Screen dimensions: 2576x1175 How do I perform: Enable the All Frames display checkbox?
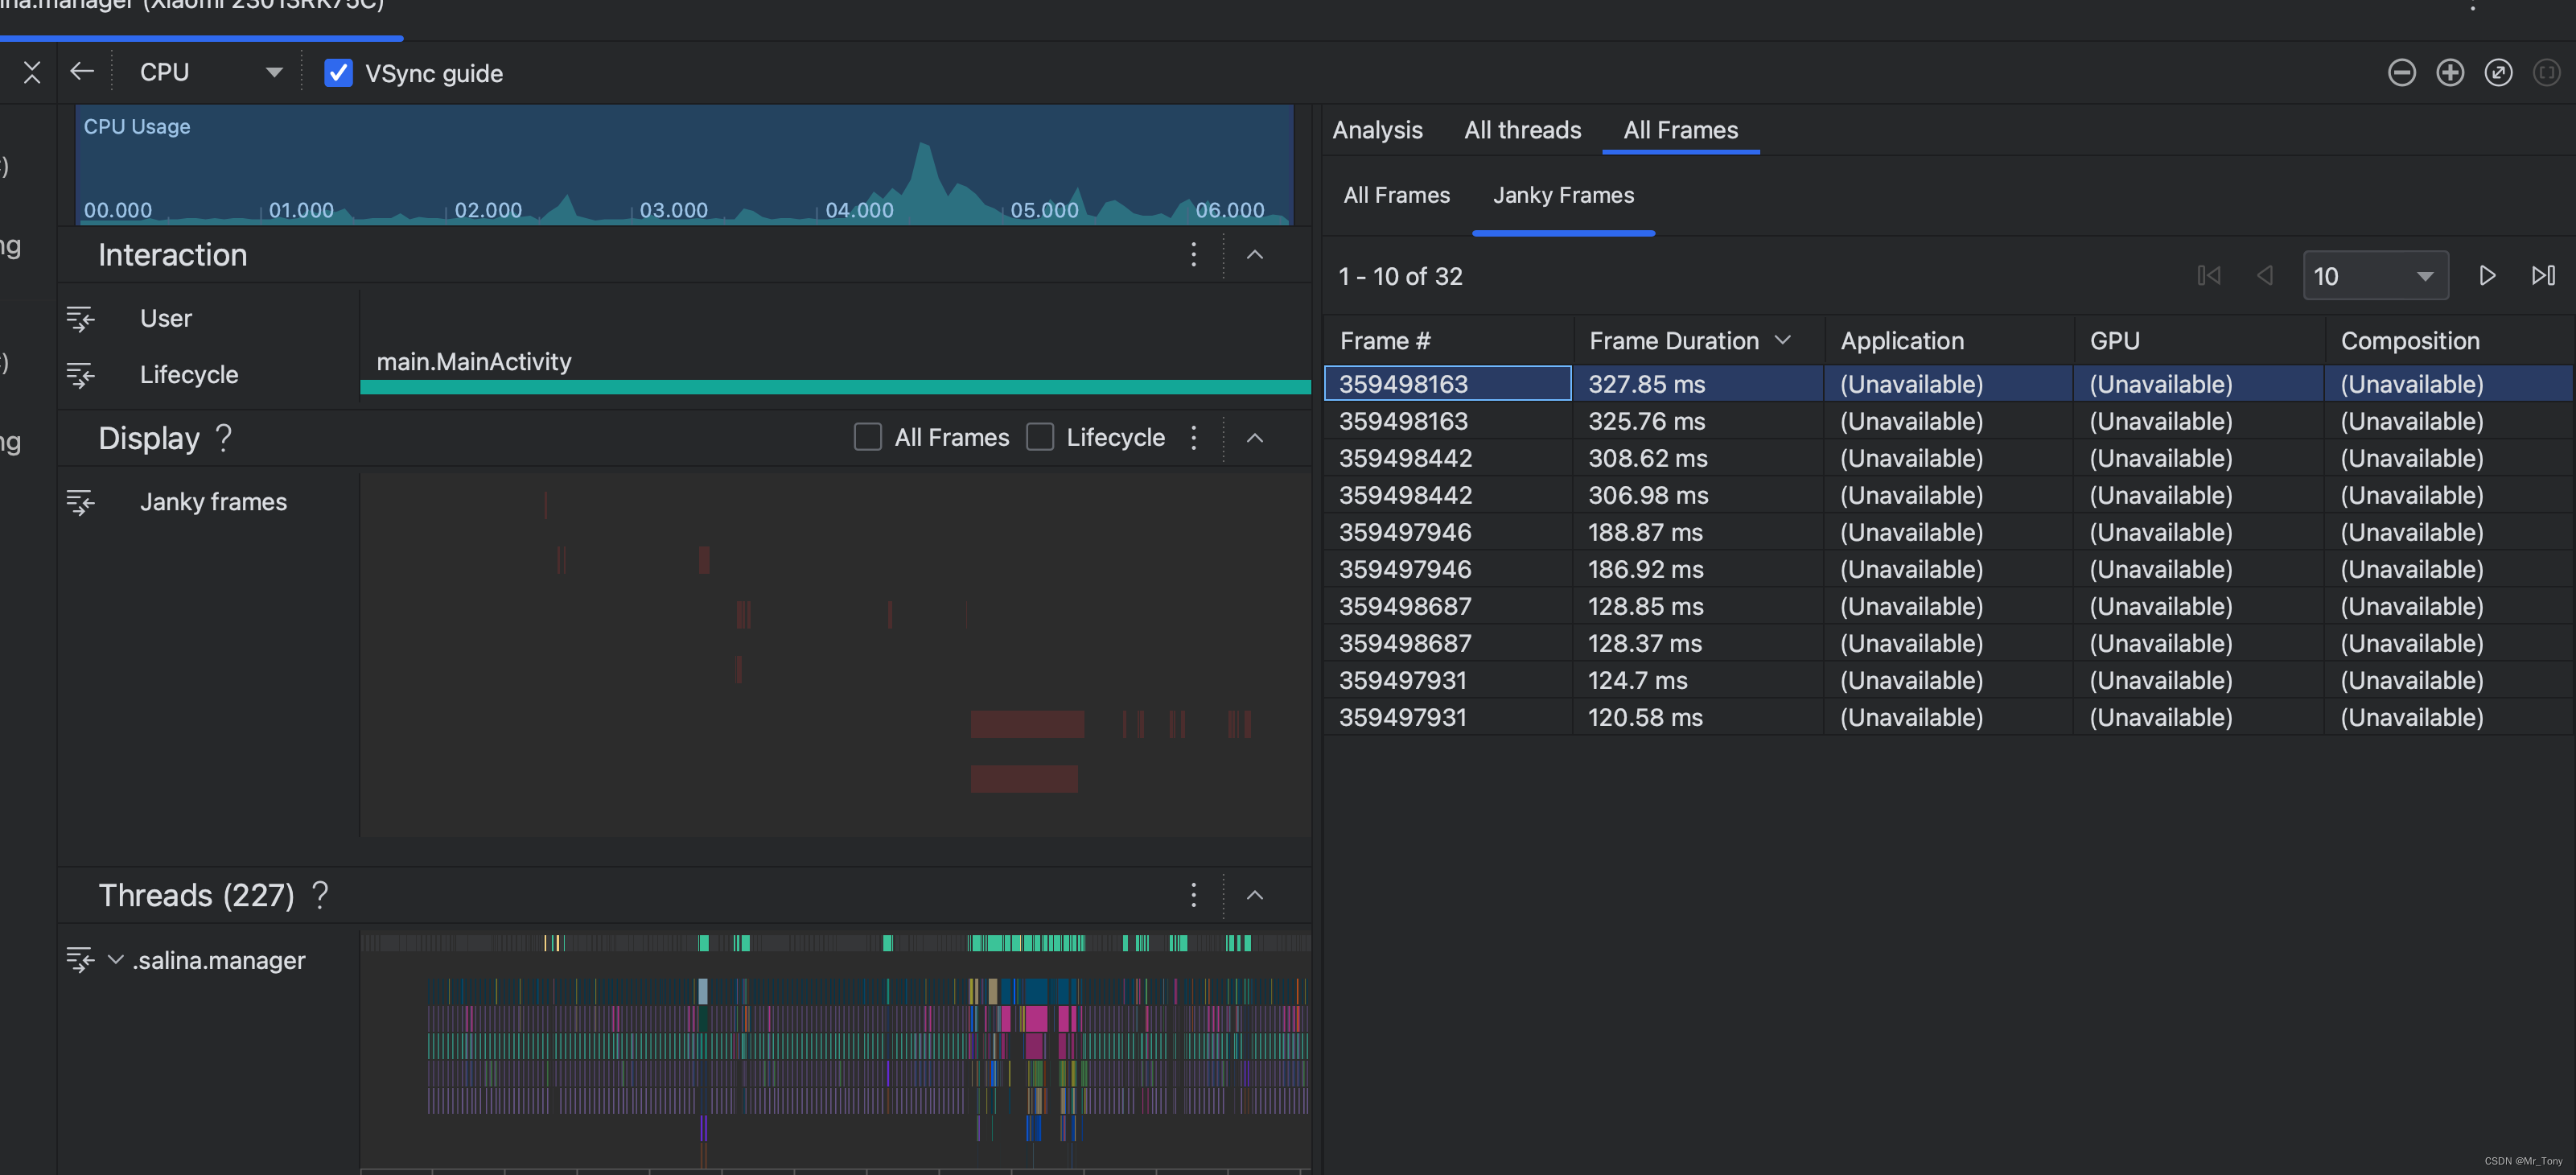867,438
